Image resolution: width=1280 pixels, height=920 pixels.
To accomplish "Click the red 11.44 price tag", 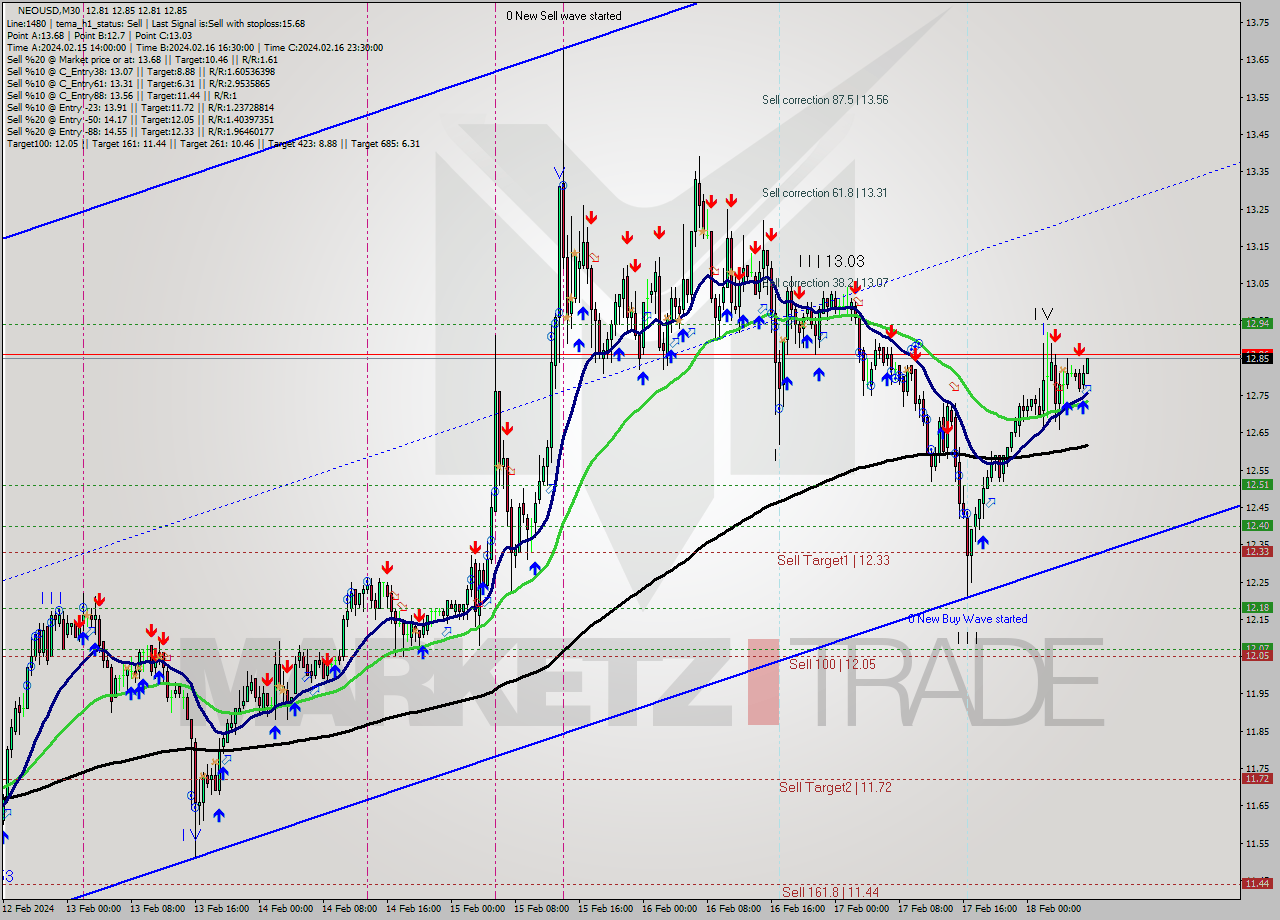I will (1257, 883).
